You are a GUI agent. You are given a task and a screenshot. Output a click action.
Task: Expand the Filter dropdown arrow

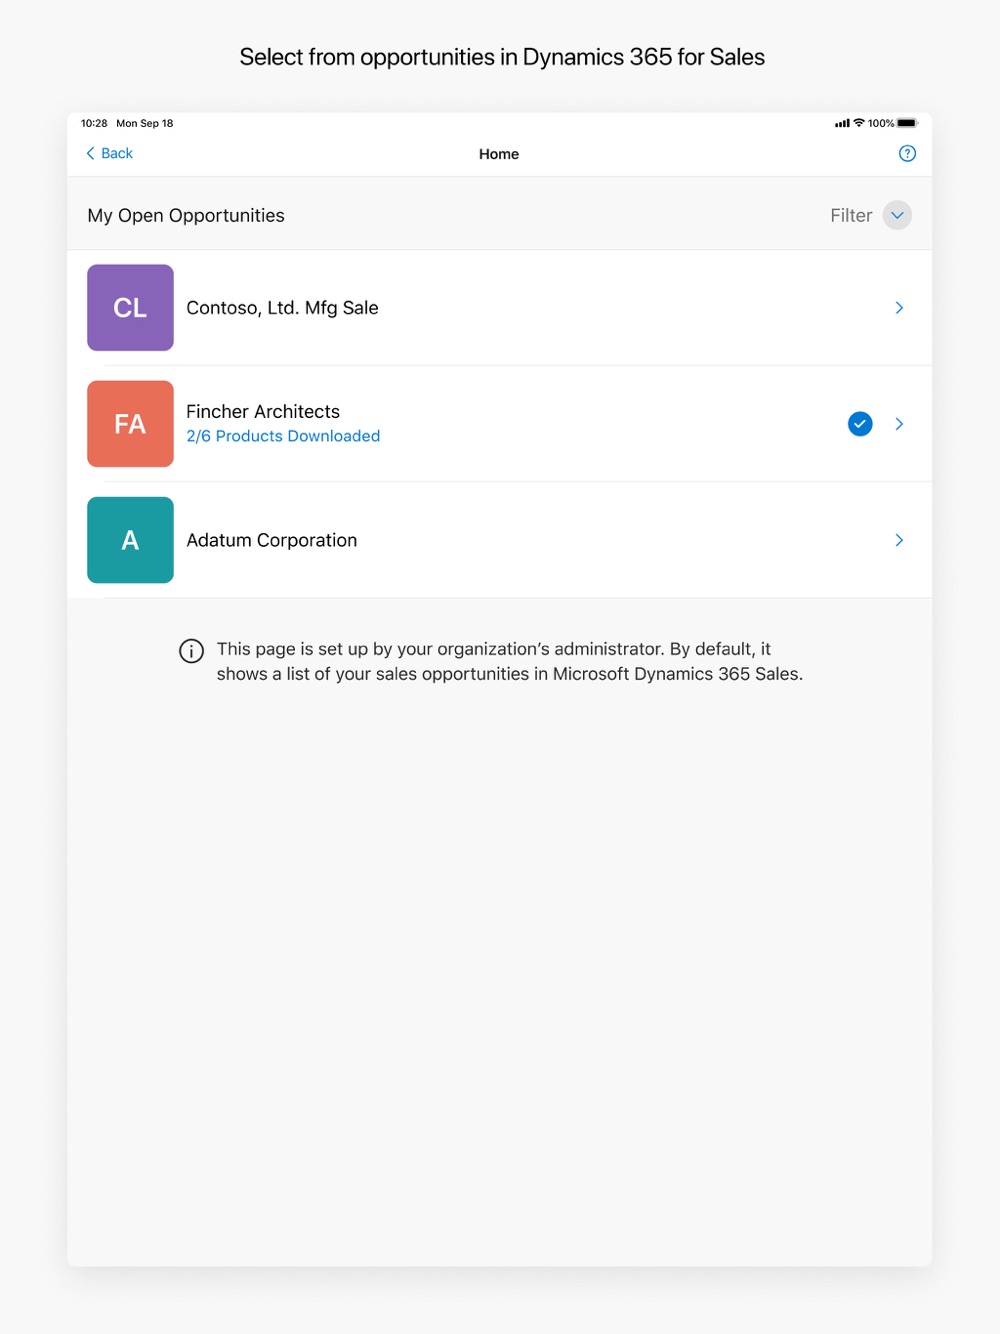point(897,215)
